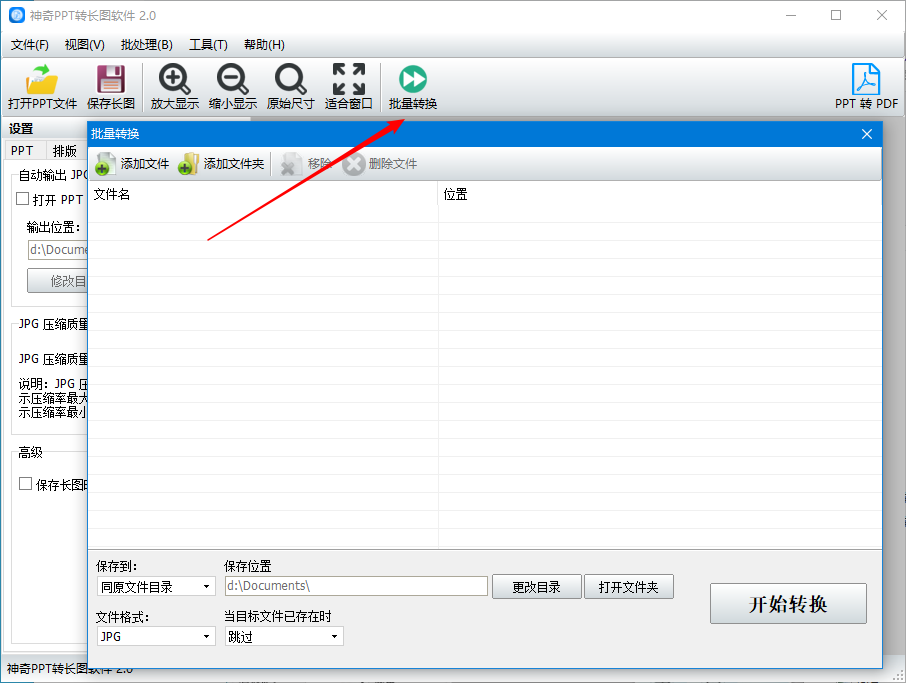Zoom out with 缩小显示
Screen dimensions: 906x683
[233, 87]
